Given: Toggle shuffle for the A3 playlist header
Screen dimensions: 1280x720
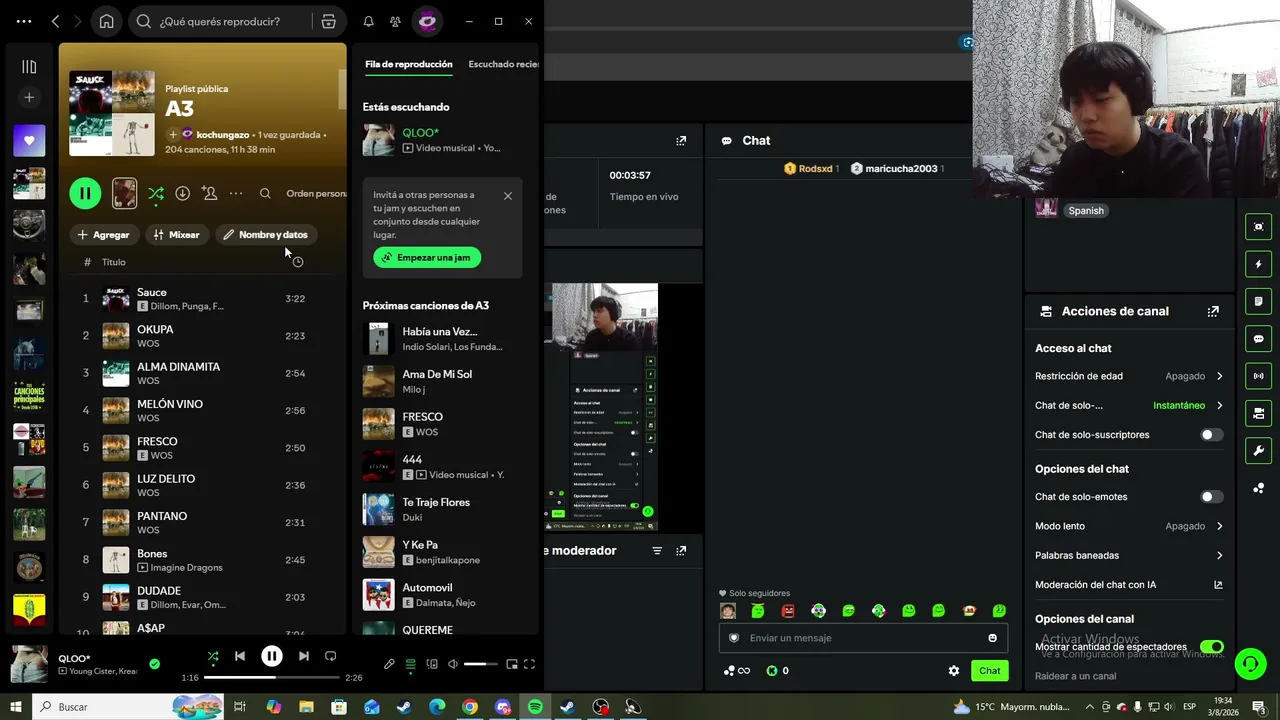Looking at the screenshot, I should click(x=156, y=193).
